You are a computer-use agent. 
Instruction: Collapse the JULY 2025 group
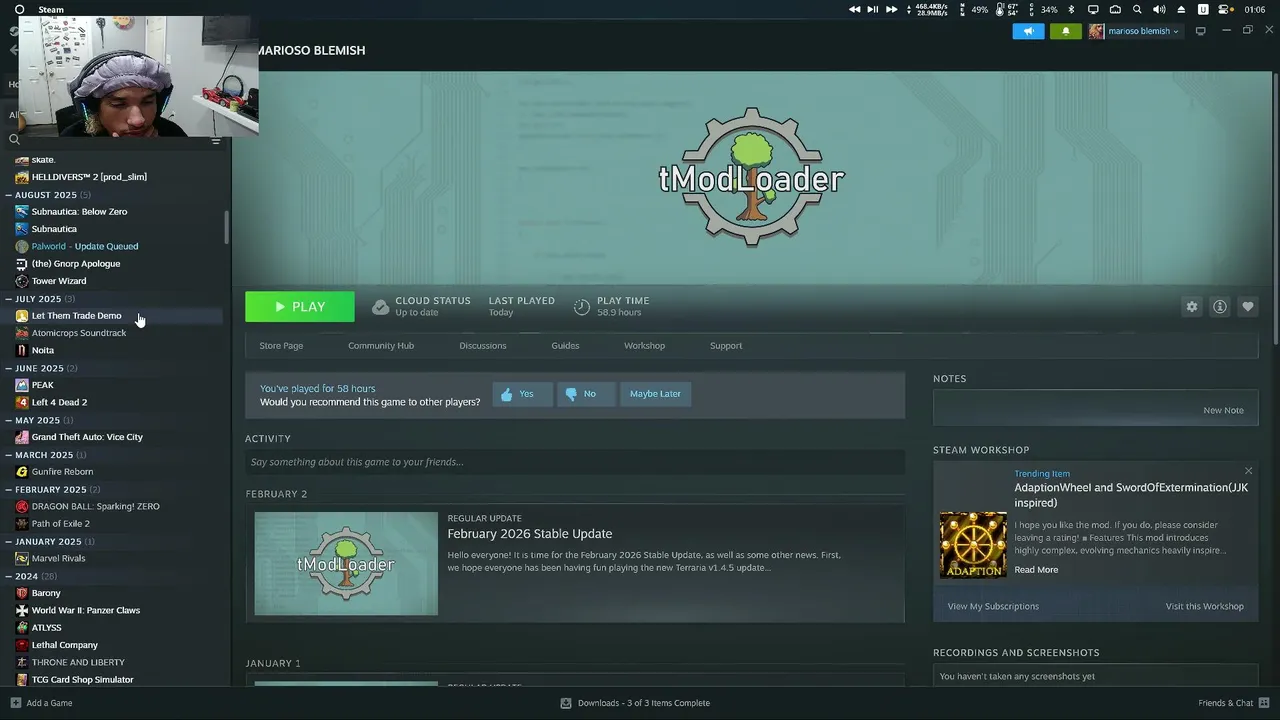tap(9, 299)
